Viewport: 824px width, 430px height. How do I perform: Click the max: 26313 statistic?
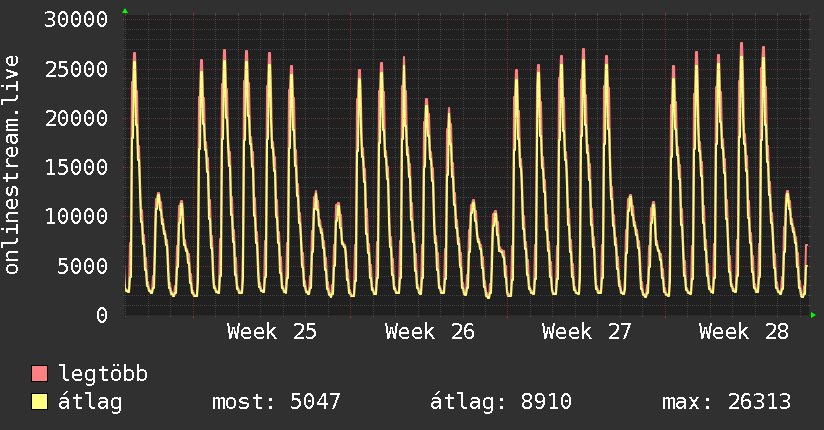726,402
